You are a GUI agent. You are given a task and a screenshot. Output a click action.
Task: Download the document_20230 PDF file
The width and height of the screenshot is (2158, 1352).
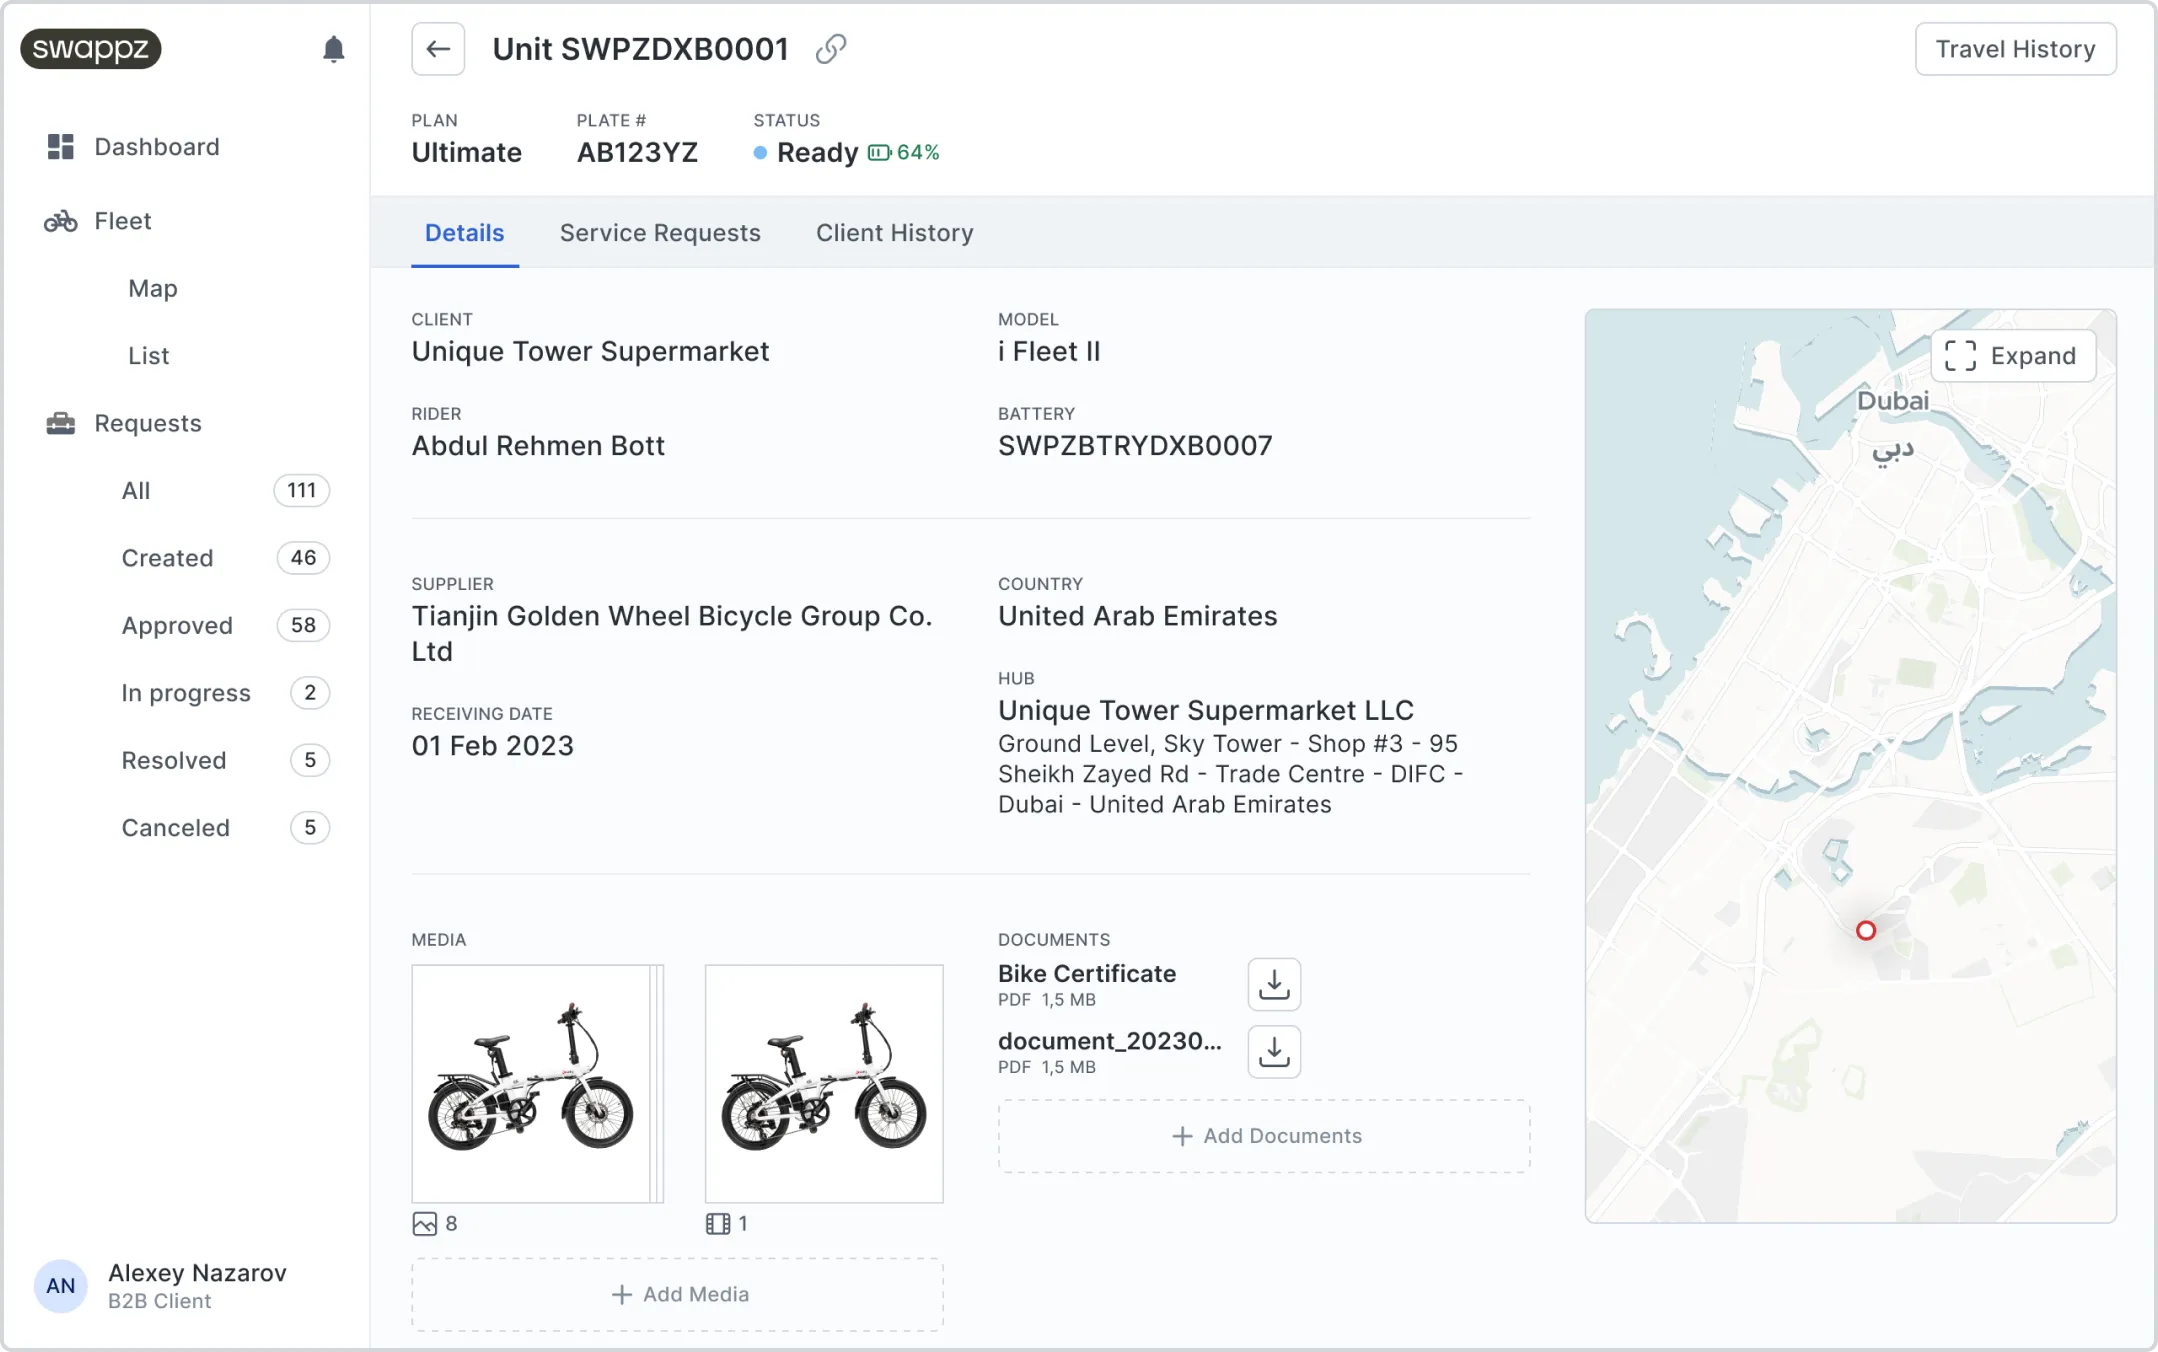click(1273, 1051)
